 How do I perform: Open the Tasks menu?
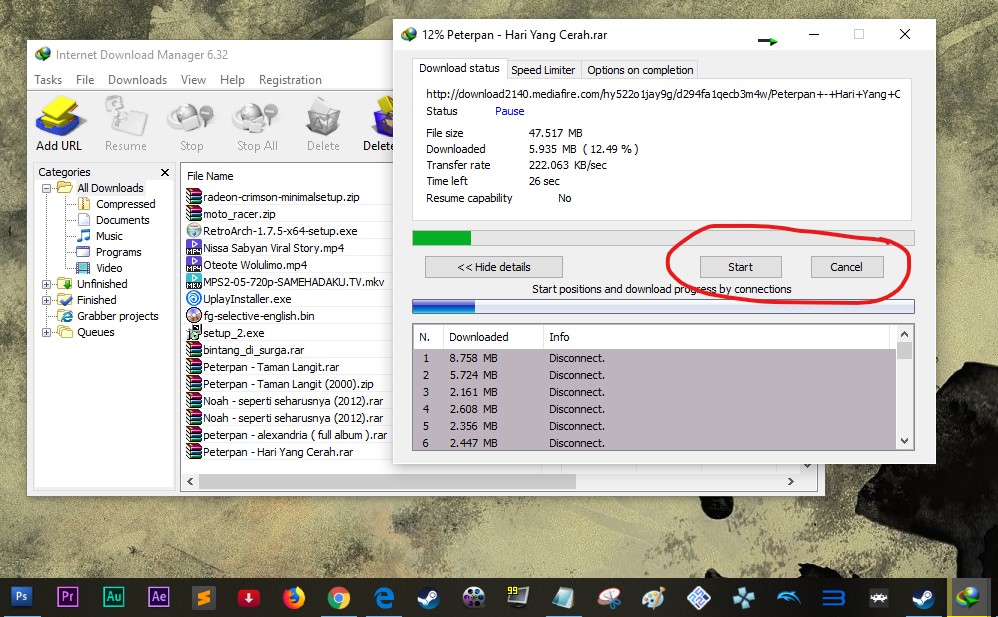[48, 80]
